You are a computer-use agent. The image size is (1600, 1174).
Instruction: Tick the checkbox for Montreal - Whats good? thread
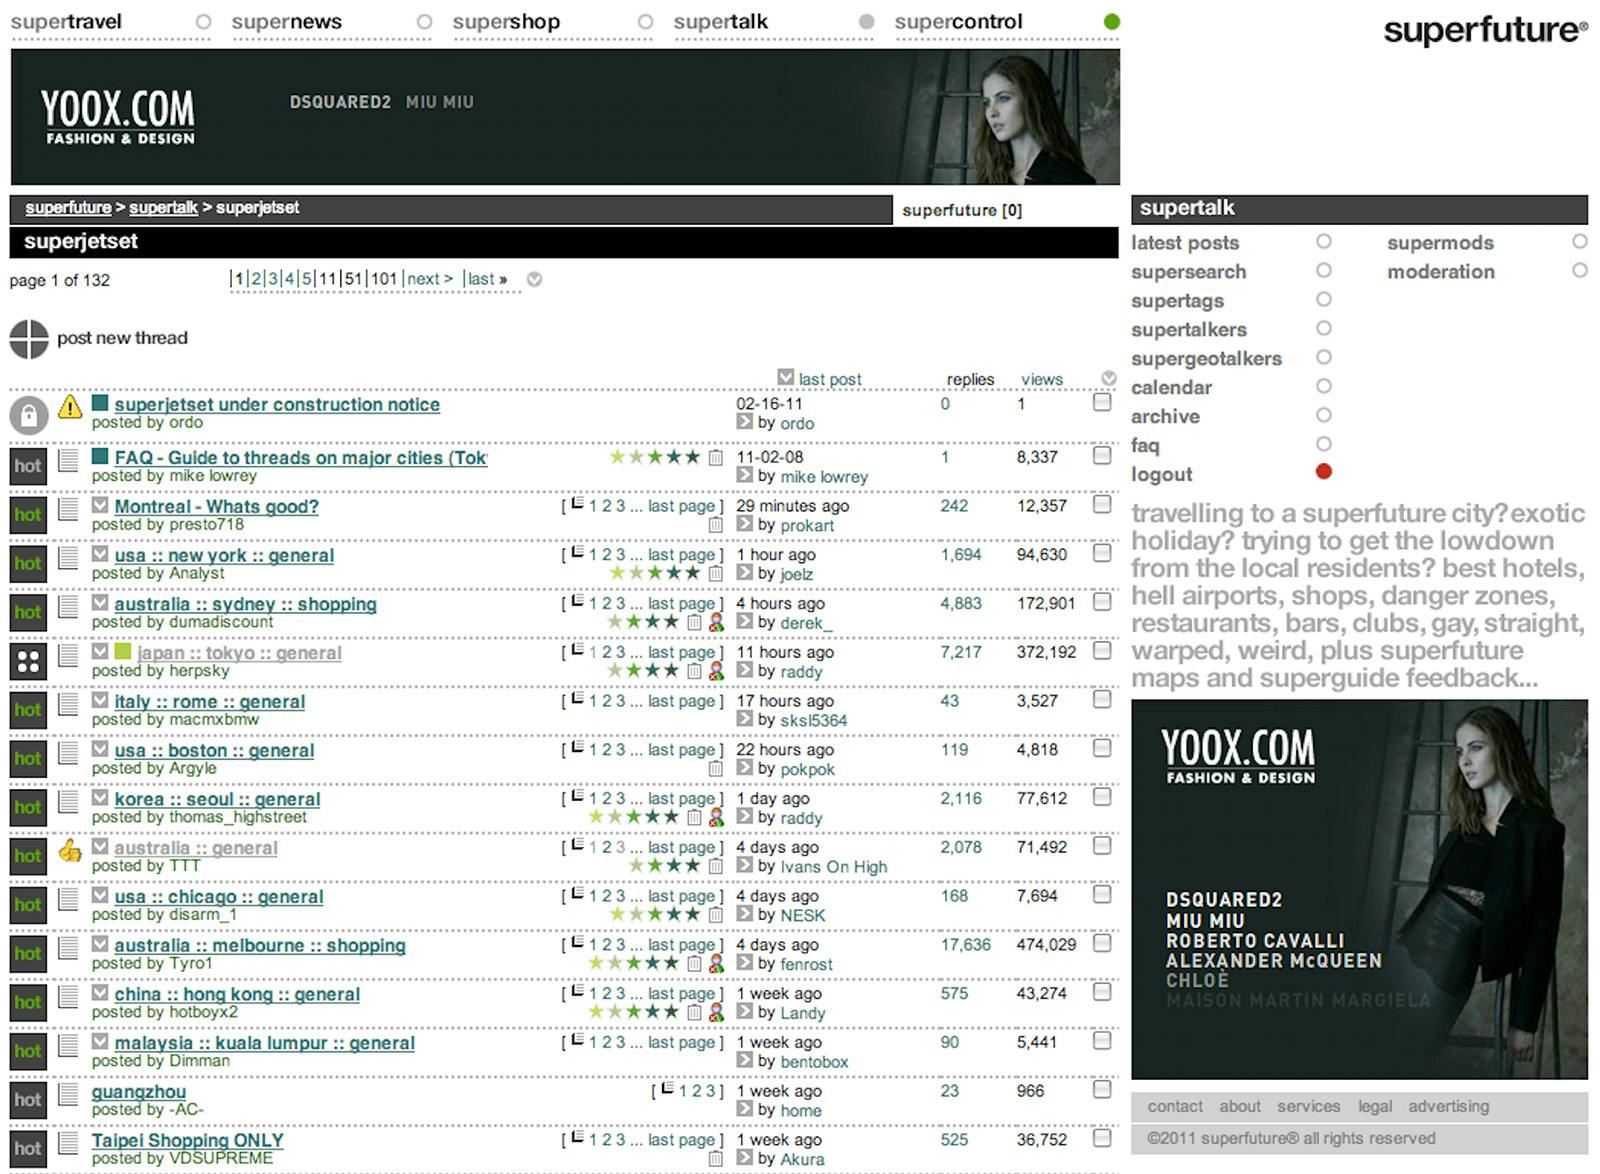[x=1102, y=505]
